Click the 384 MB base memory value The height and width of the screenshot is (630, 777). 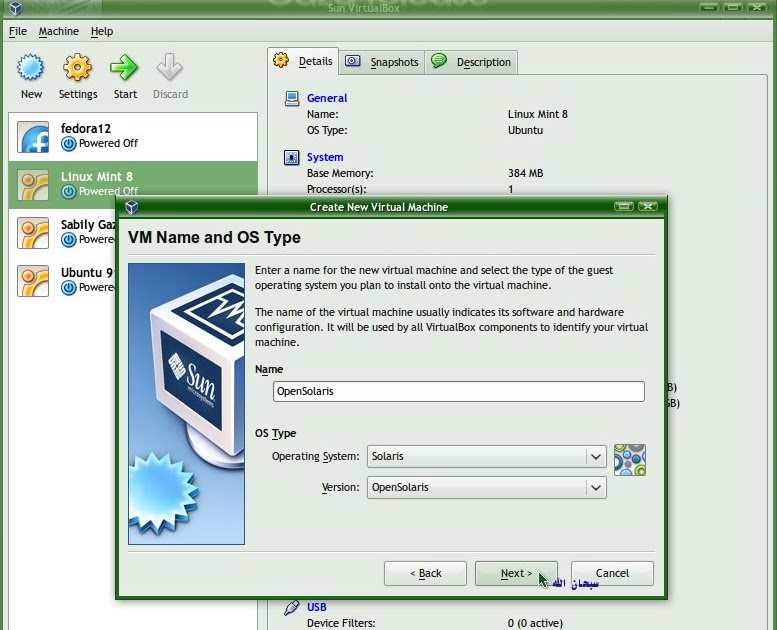(525, 173)
